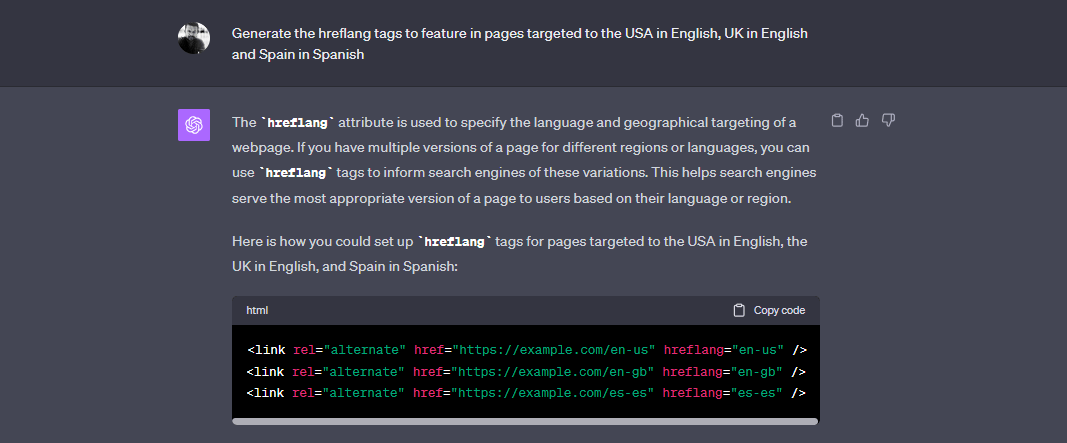Click the en-gb link tag line

(526, 372)
